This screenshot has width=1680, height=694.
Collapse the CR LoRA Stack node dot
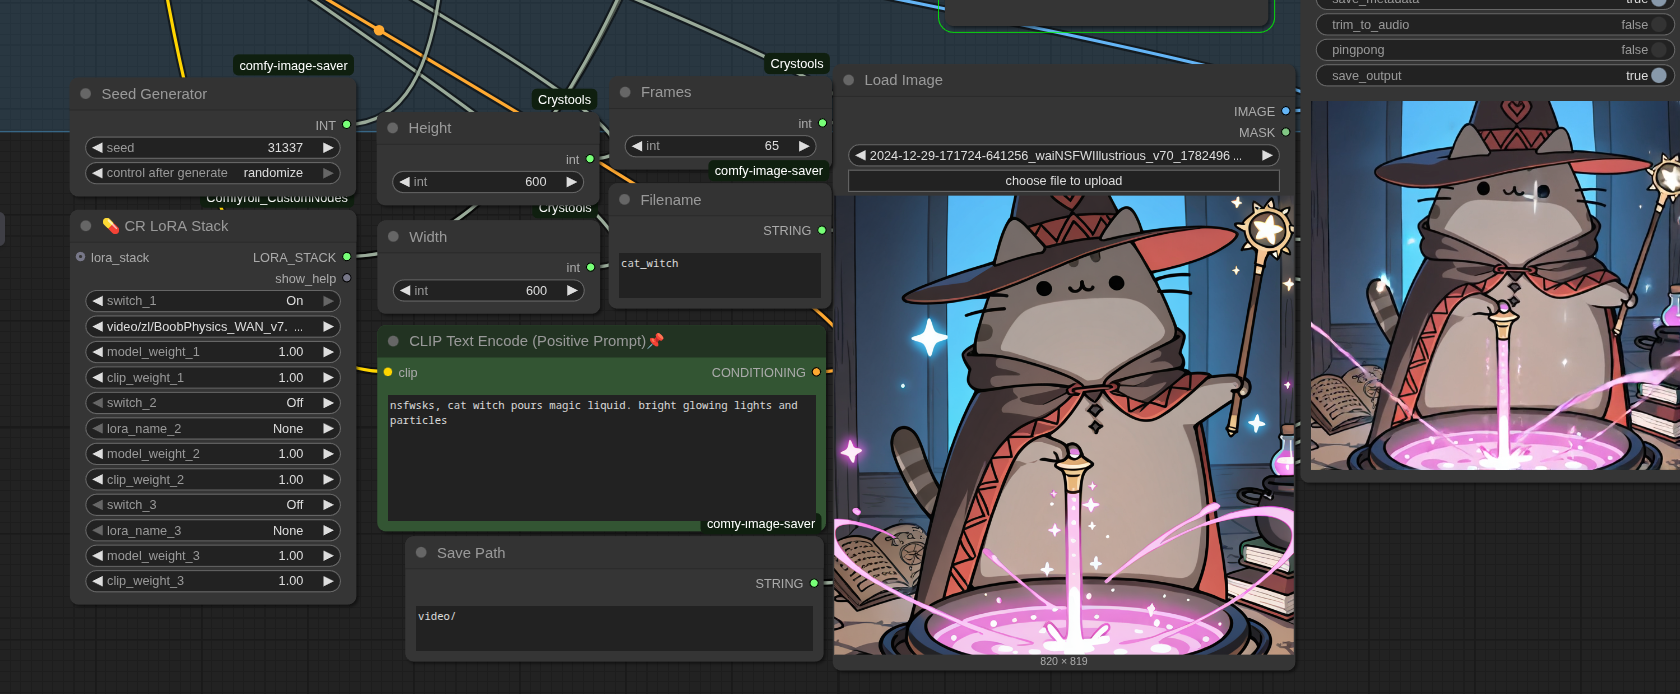[x=86, y=226]
